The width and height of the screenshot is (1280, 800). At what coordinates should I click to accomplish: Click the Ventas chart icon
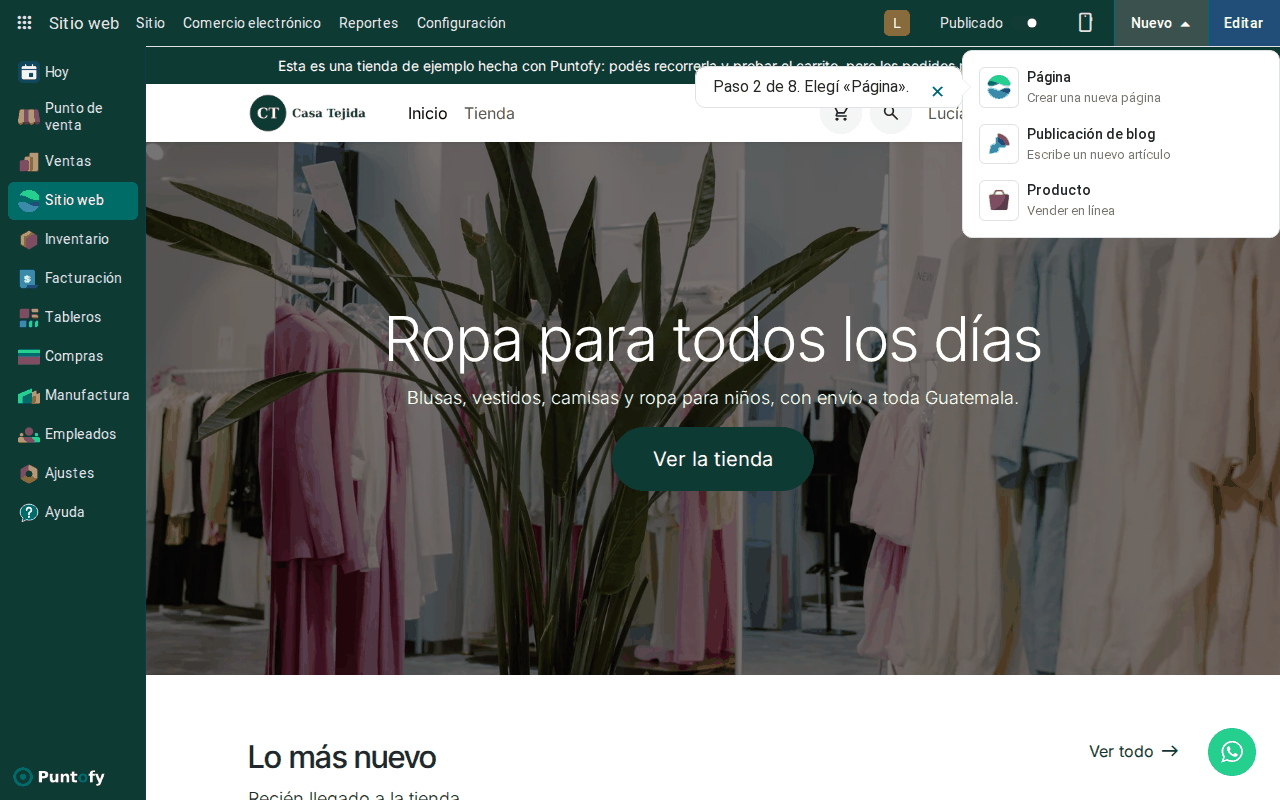coord(29,161)
